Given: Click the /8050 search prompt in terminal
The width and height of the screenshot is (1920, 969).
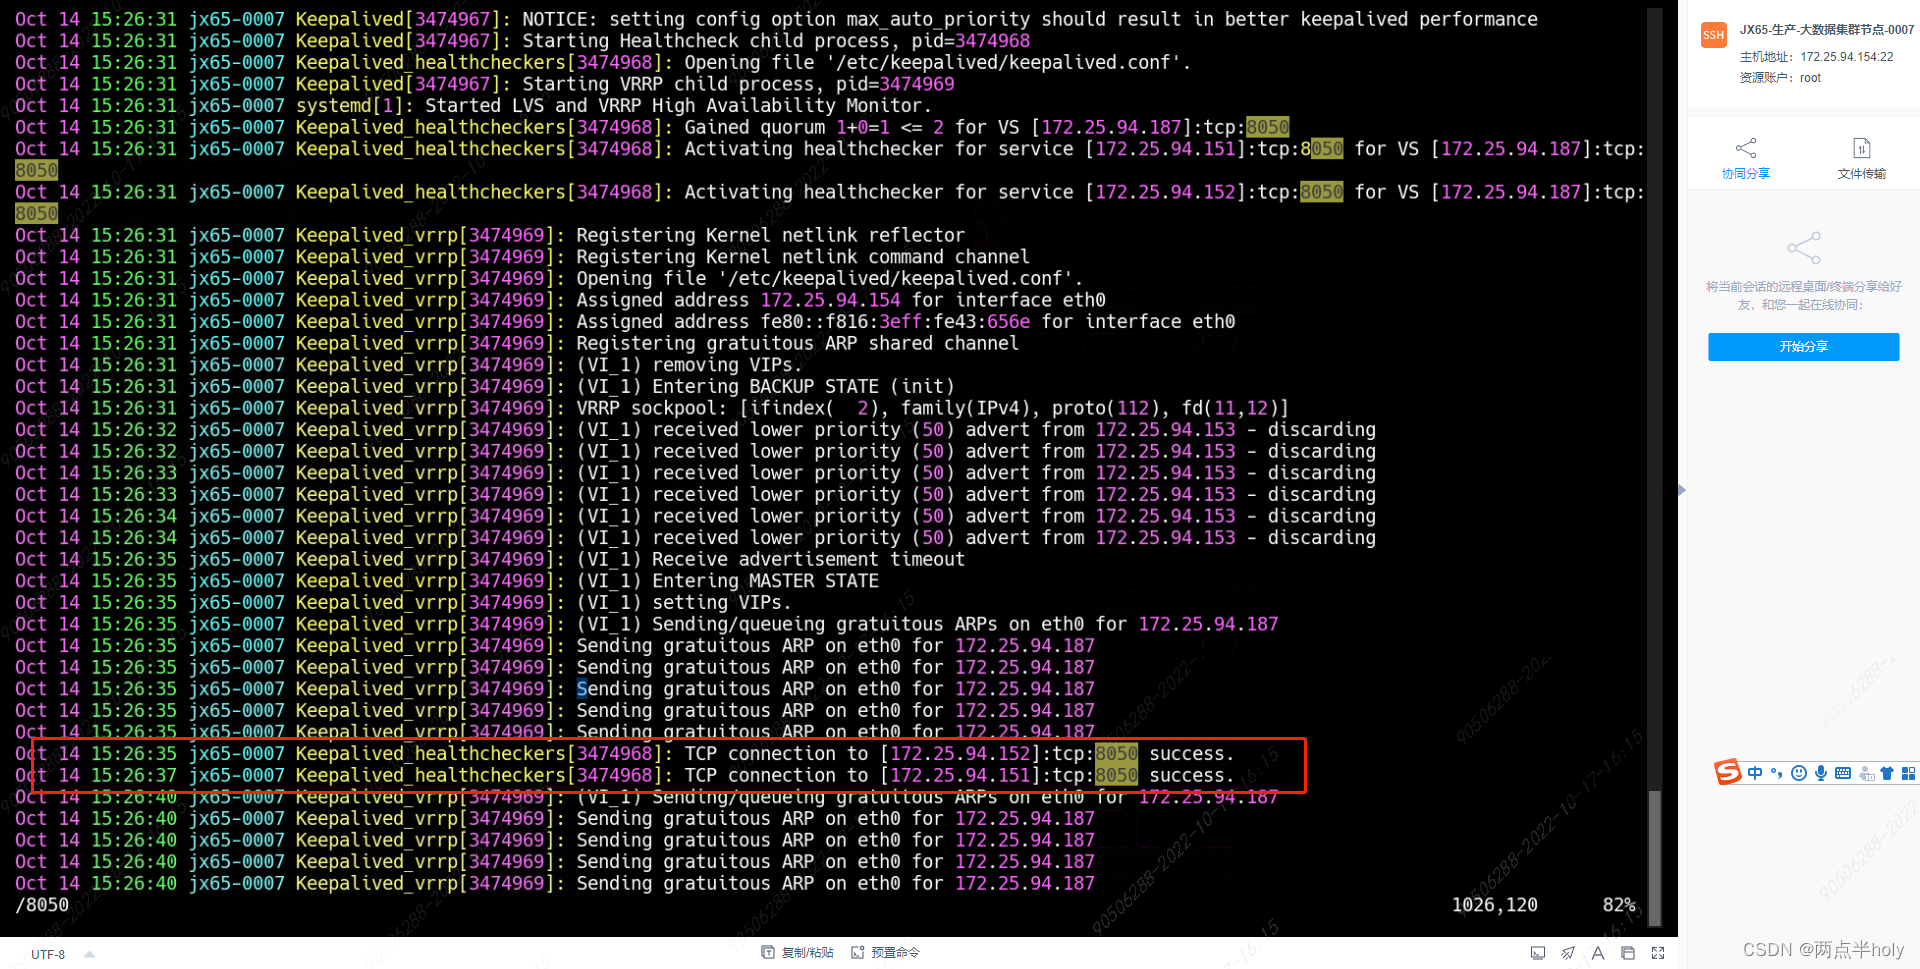Looking at the screenshot, I should point(42,905).
